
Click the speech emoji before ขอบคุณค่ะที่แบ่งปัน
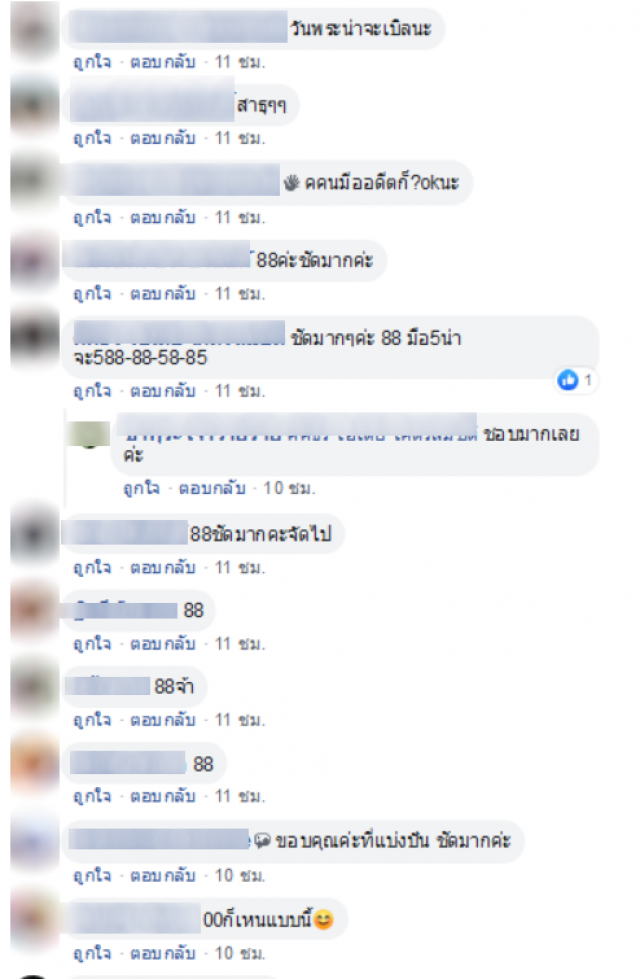(x=262, y=840)
